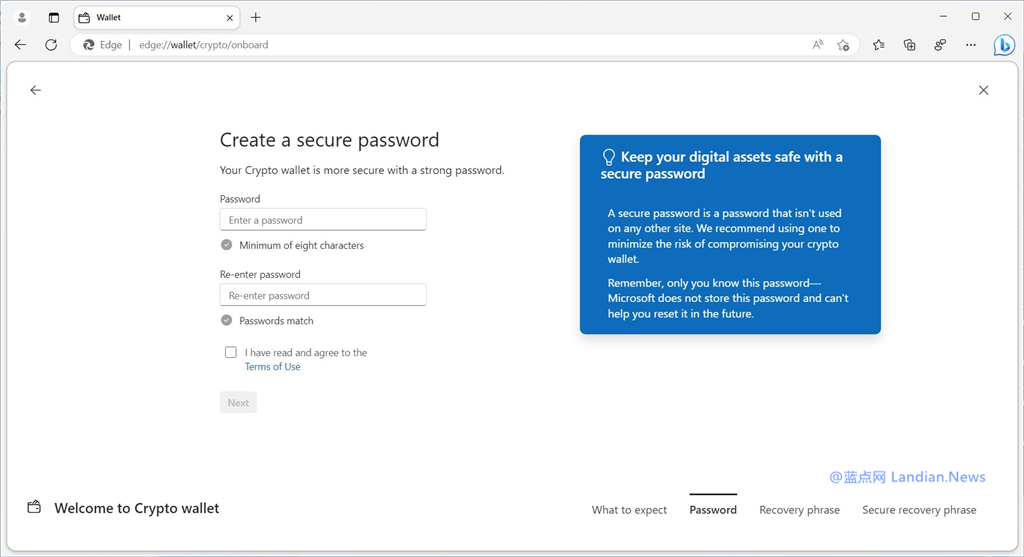Open Settings and more ellipsis menu
This screenshot has height=557, width=1024.
[970, 45]
